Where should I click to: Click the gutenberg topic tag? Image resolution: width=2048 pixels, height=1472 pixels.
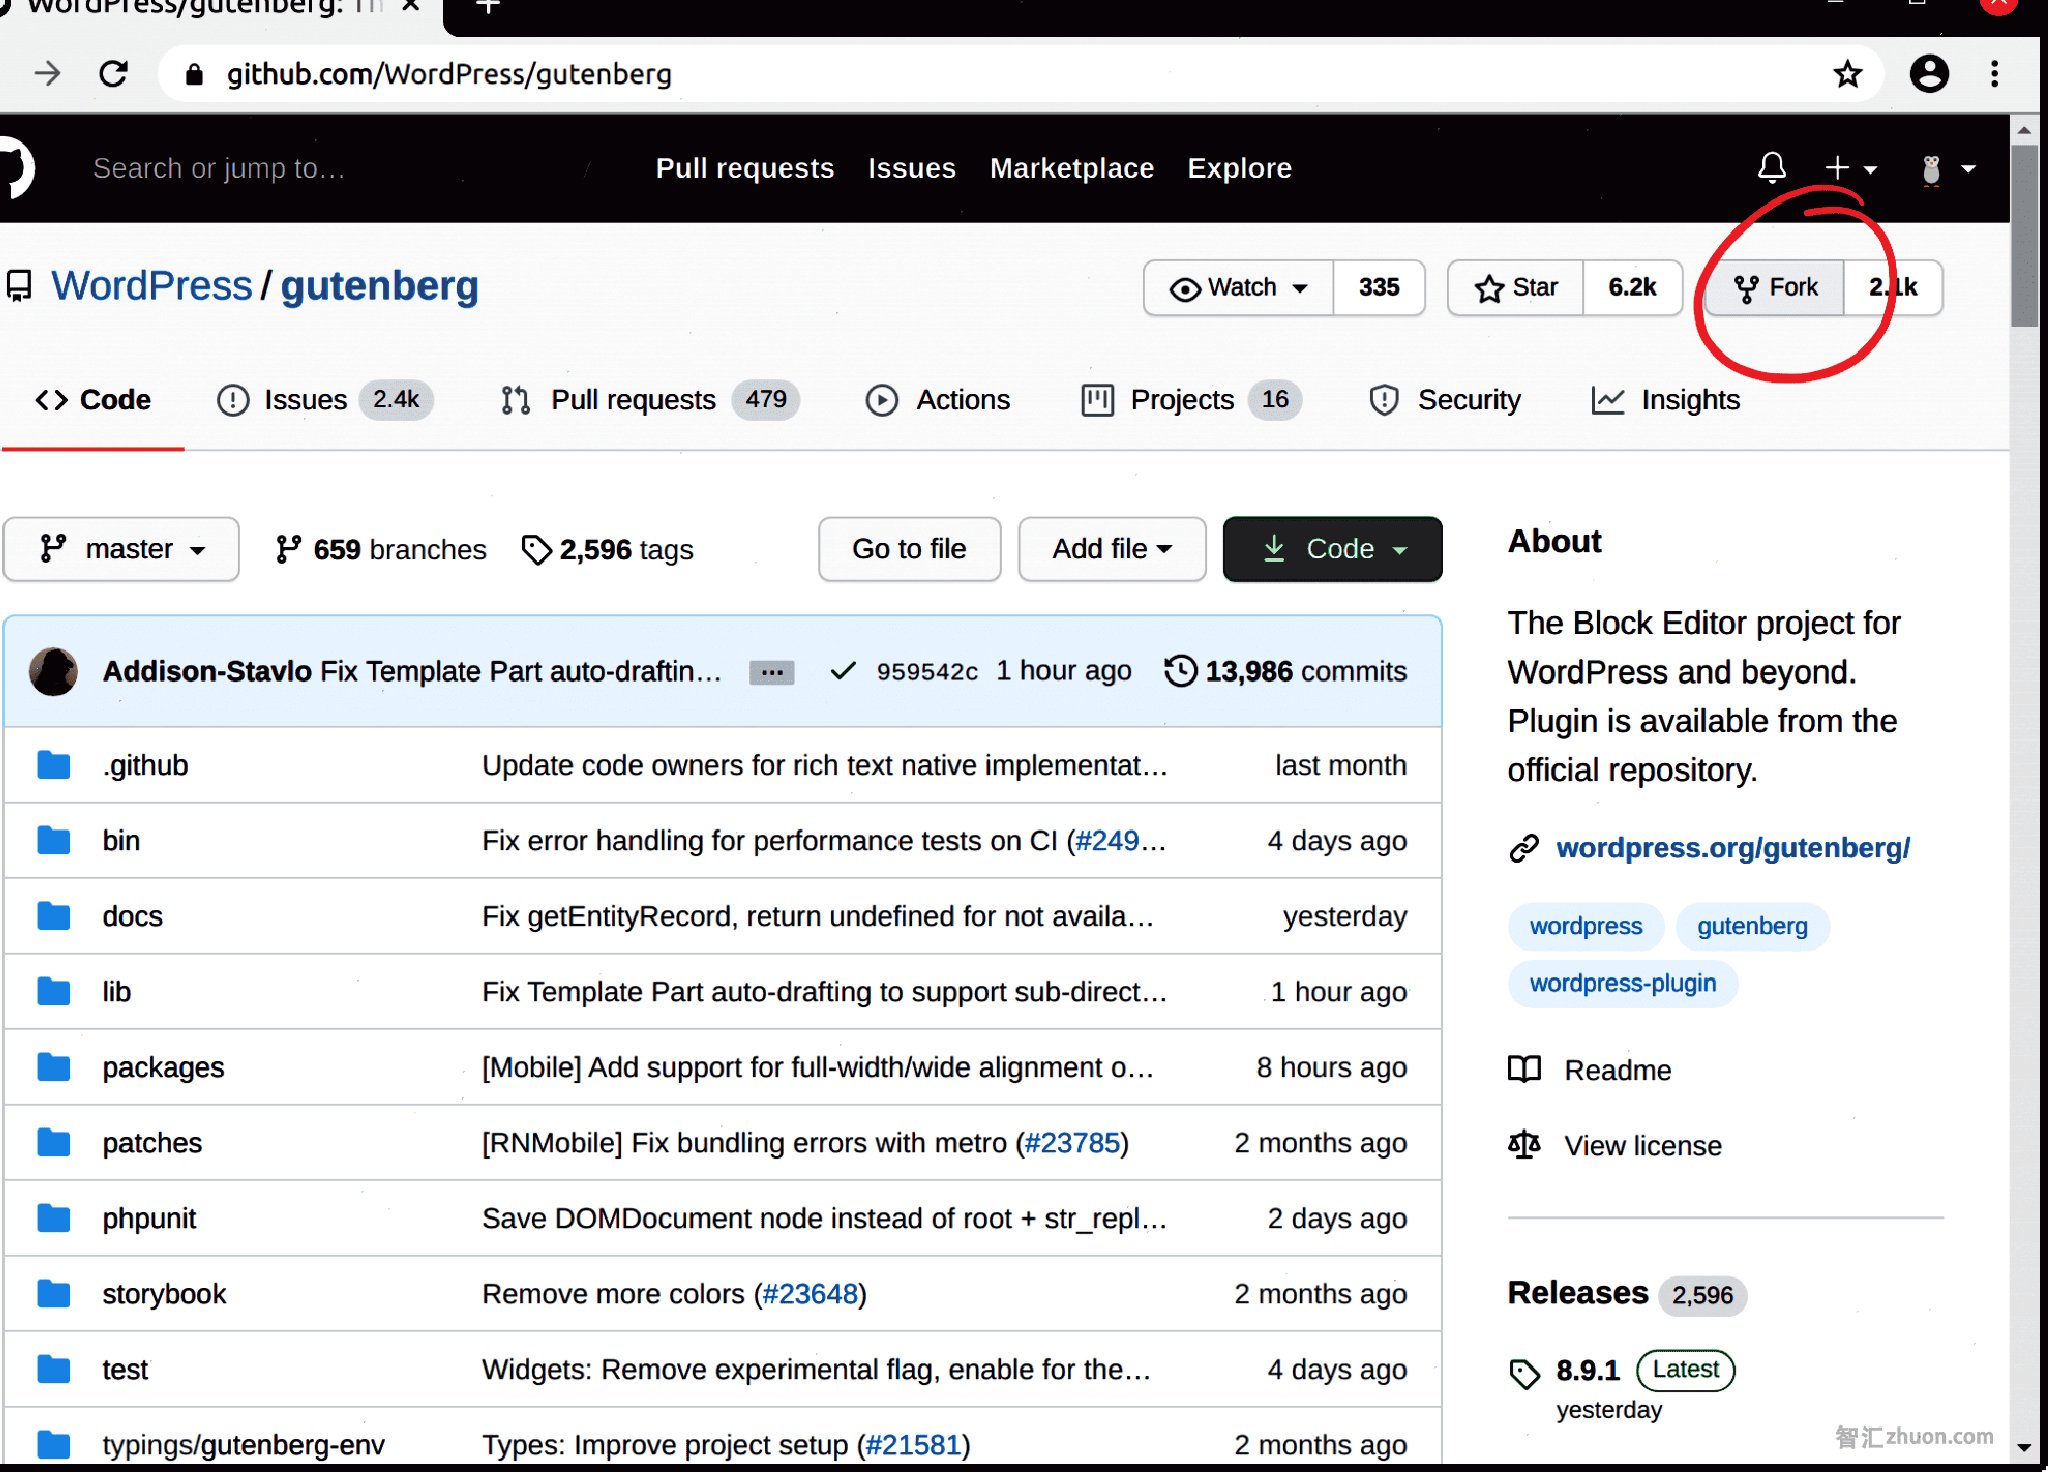[1752, 926]
